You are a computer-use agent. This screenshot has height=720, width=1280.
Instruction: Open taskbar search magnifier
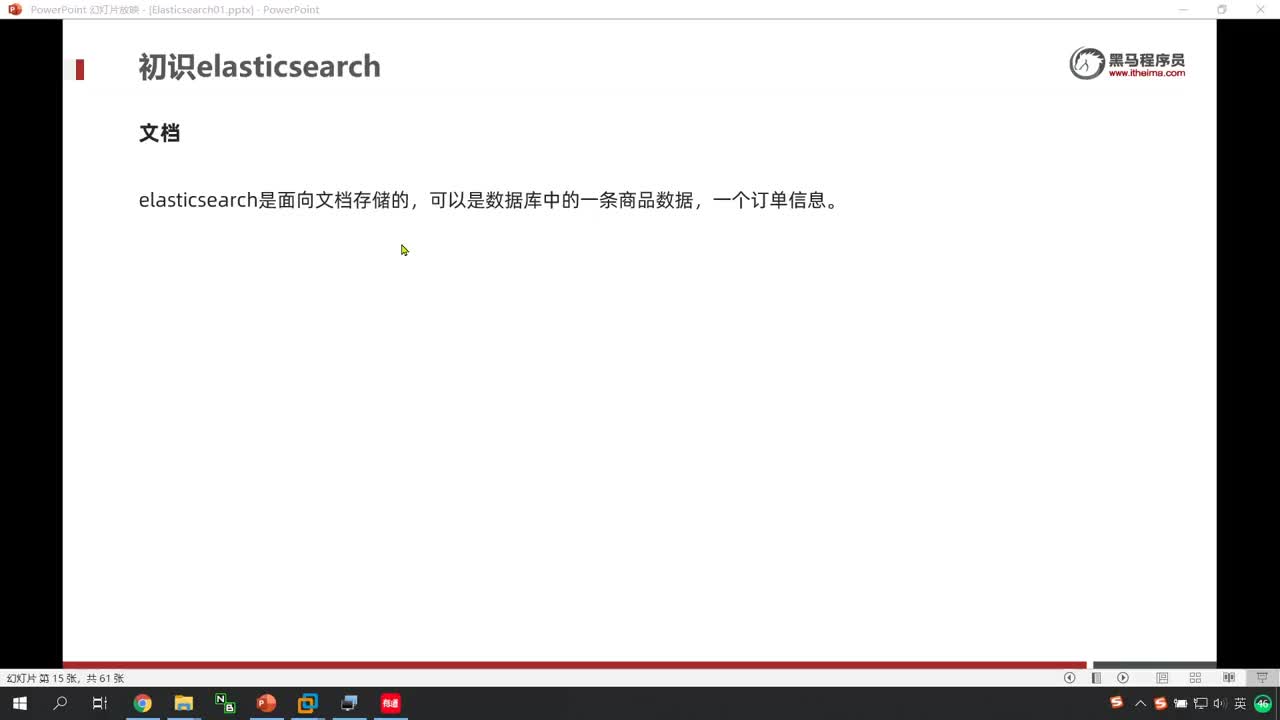tap(60, 703)
